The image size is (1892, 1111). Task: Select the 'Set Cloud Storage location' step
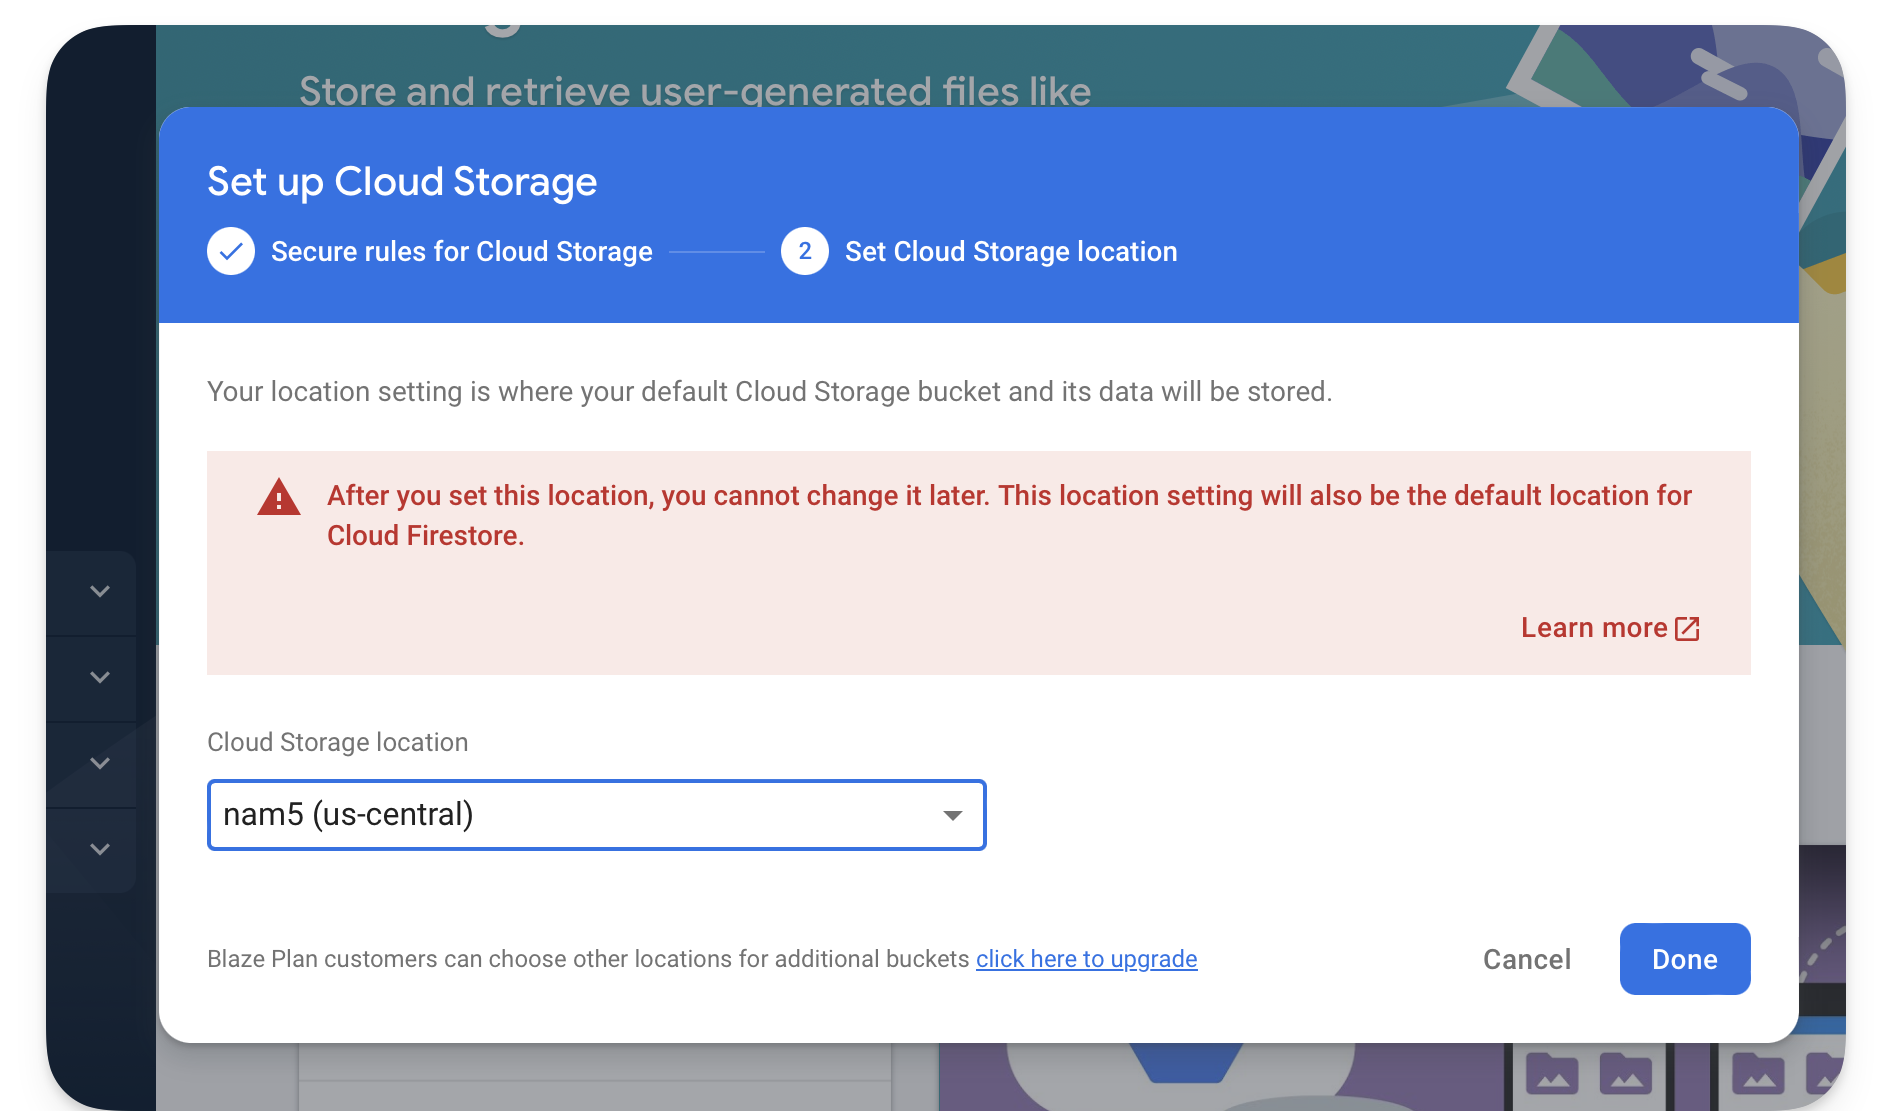point(1010,251)
